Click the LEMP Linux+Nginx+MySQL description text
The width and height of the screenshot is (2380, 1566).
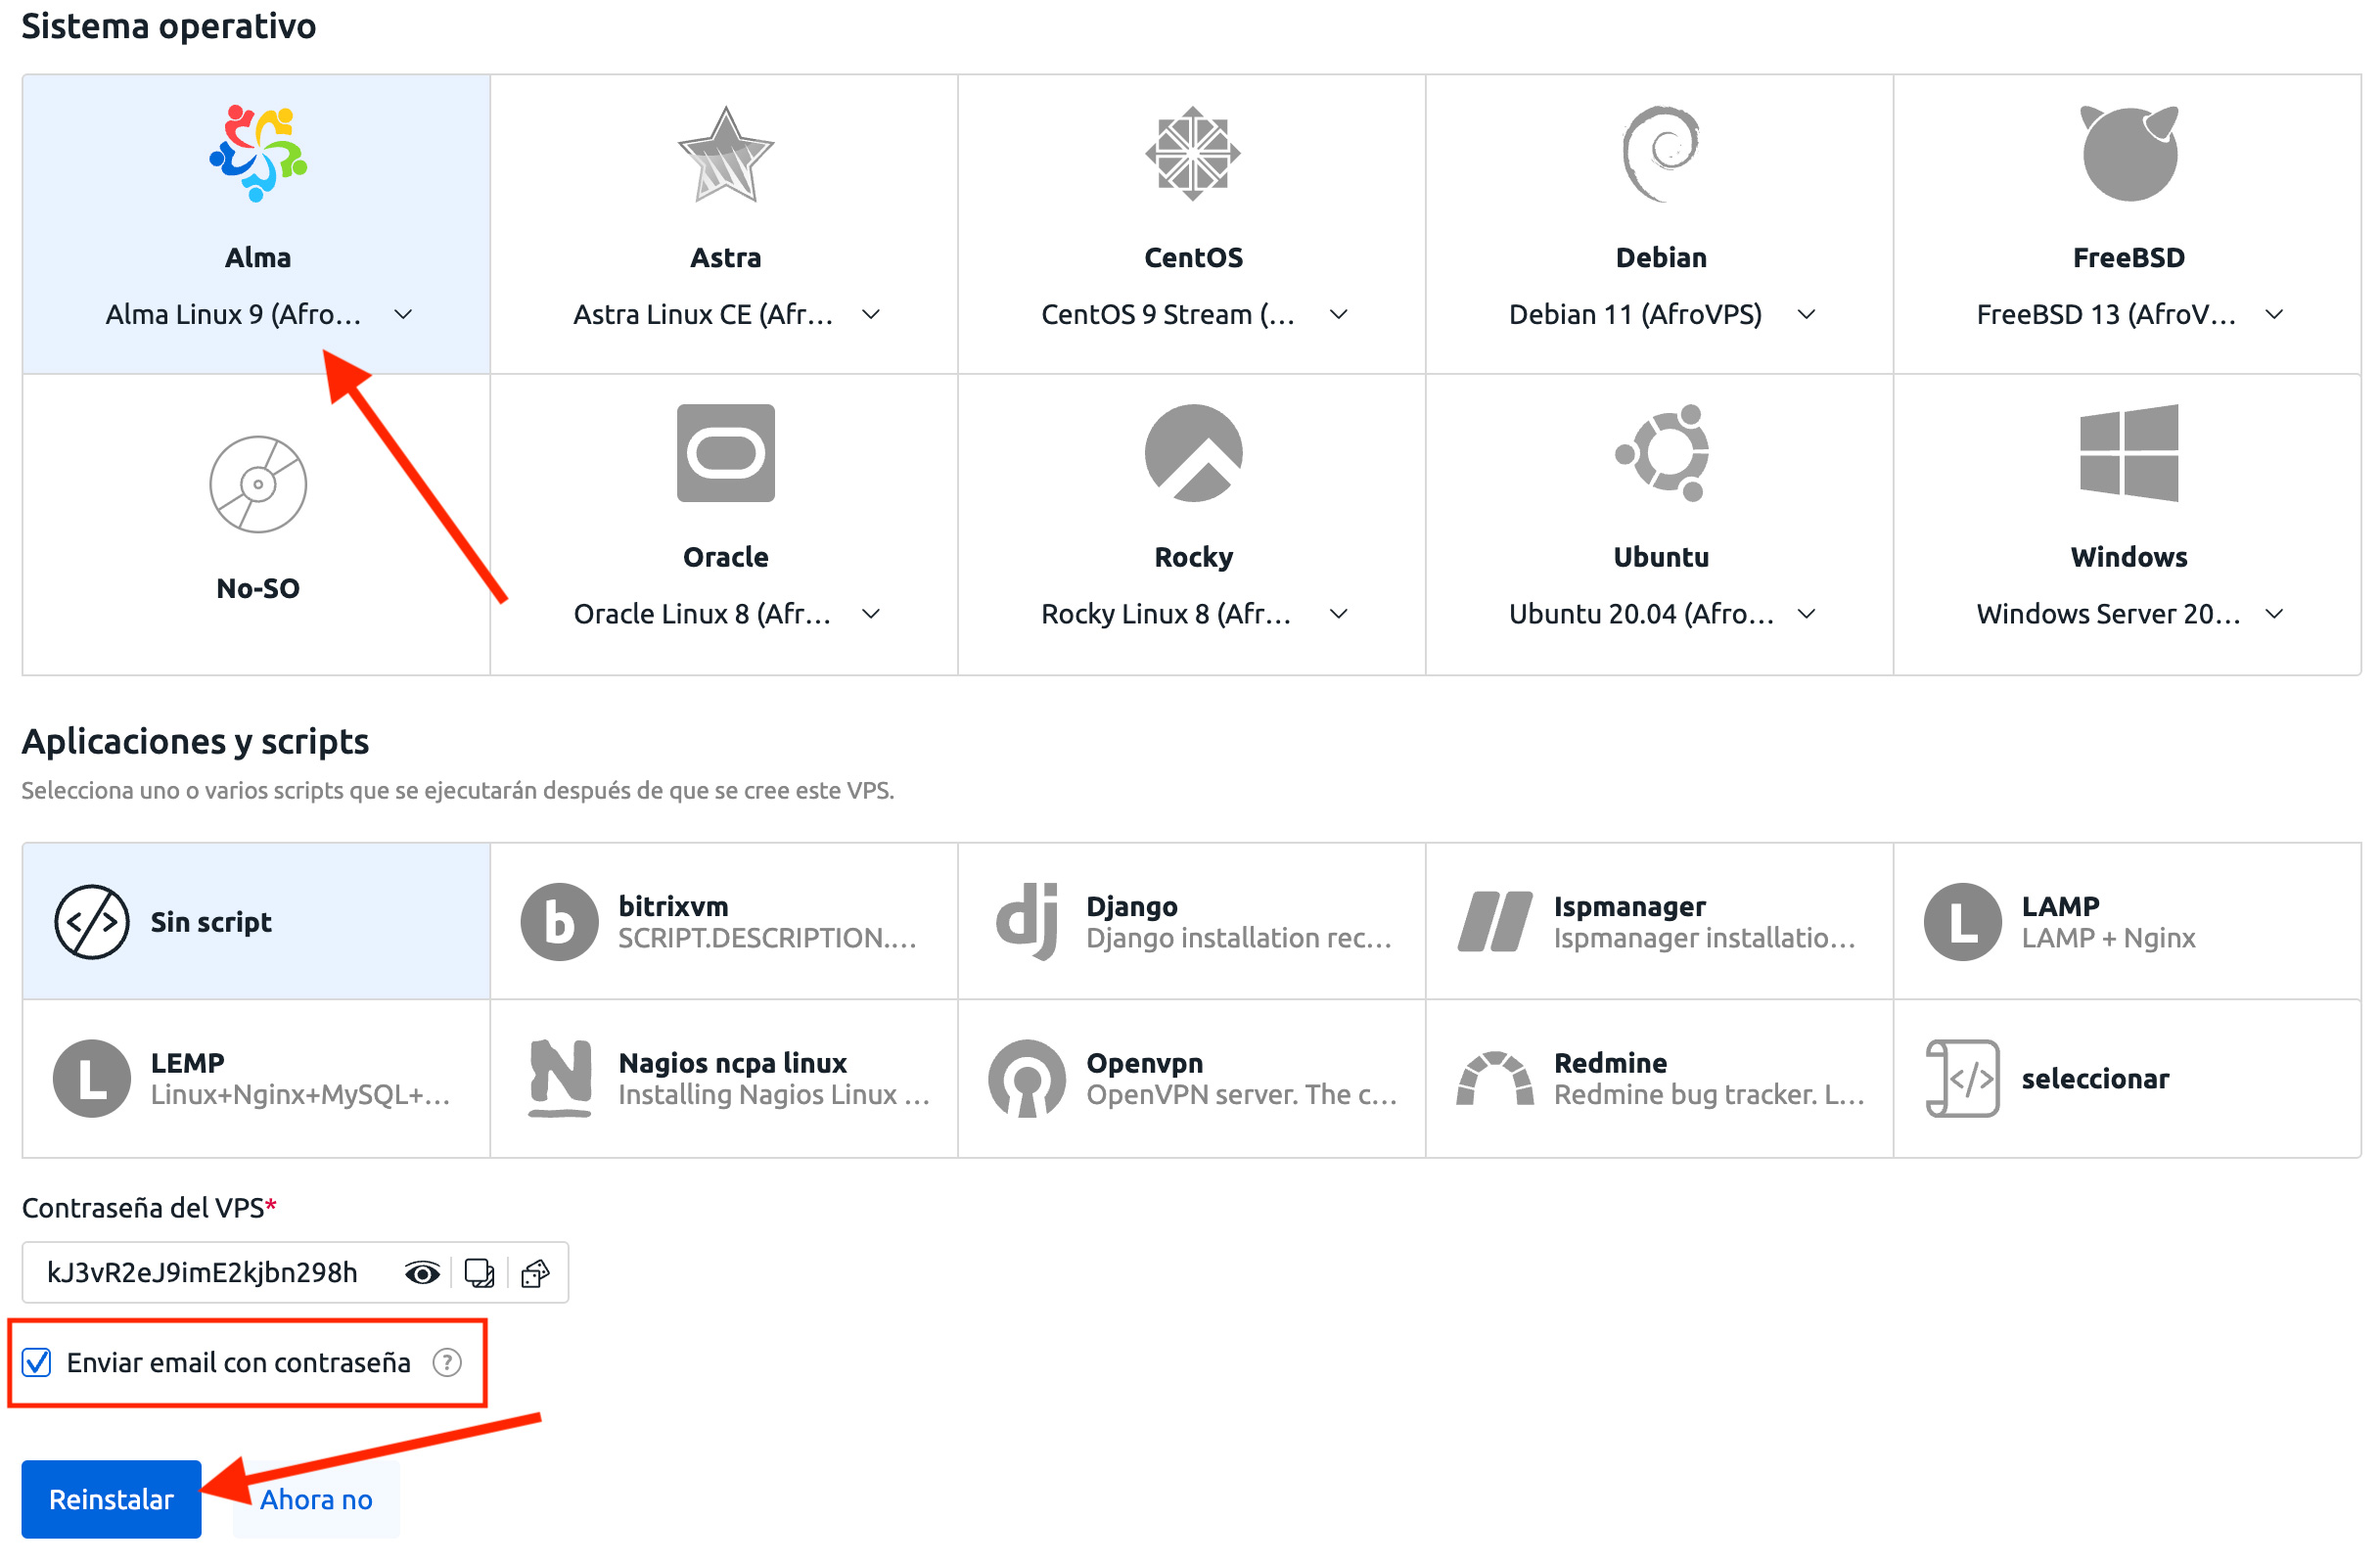[x=300, y=1094]
